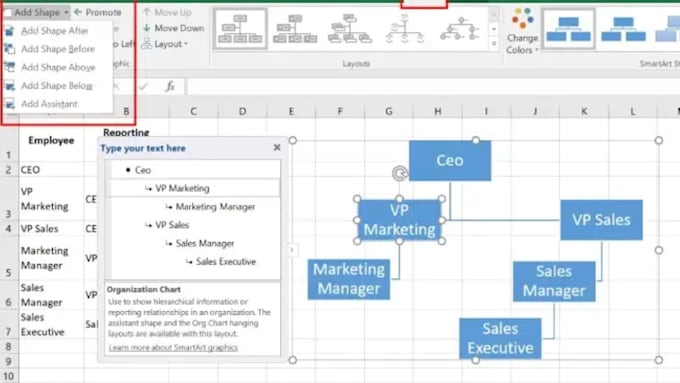Screen dimensions: 680x383
Task: Click Move Up in the ribbon
Action: click(x=167, y=12)
